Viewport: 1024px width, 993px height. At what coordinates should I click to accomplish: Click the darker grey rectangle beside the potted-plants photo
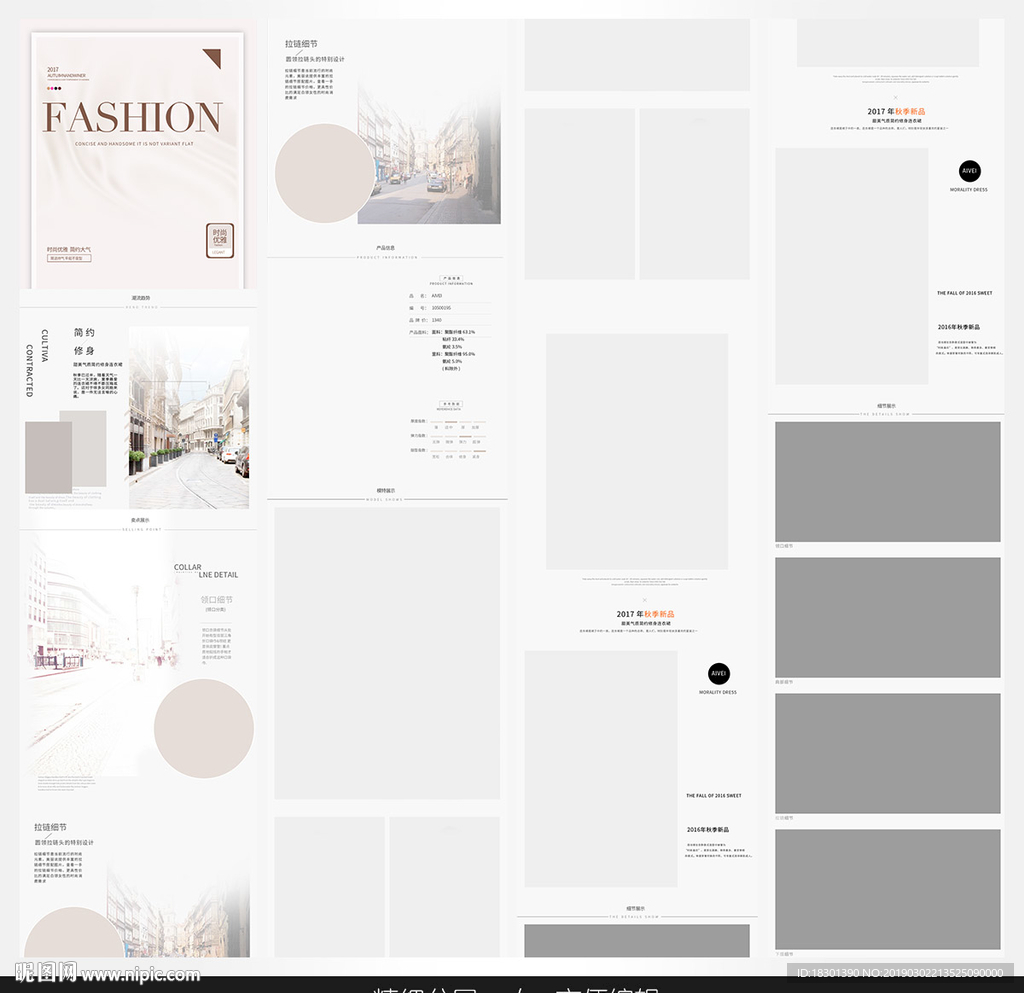point(48,457)
